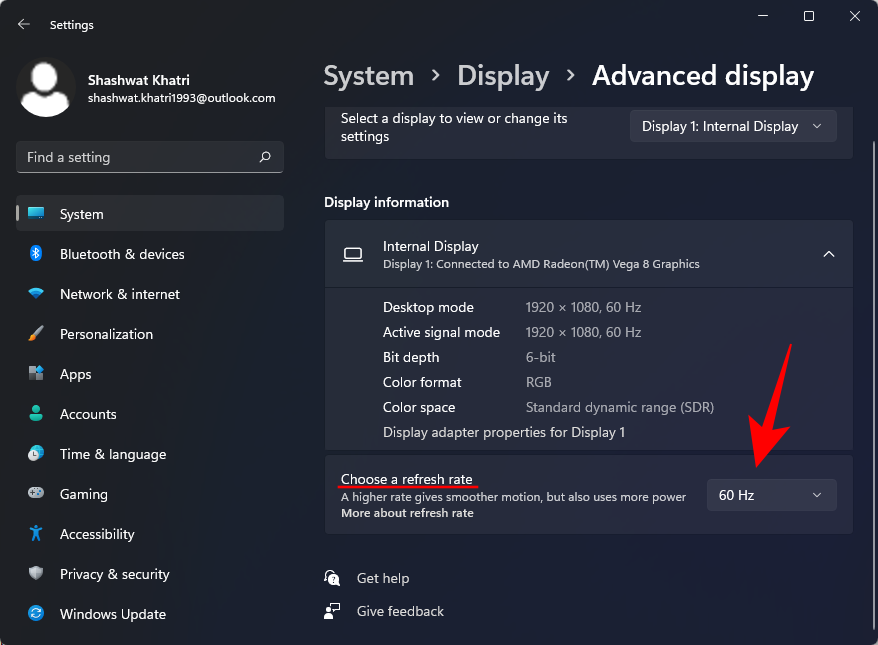This screenshot has height=645, width=878.
Task: Click the Get help link
Action: [x=382, y=578]
